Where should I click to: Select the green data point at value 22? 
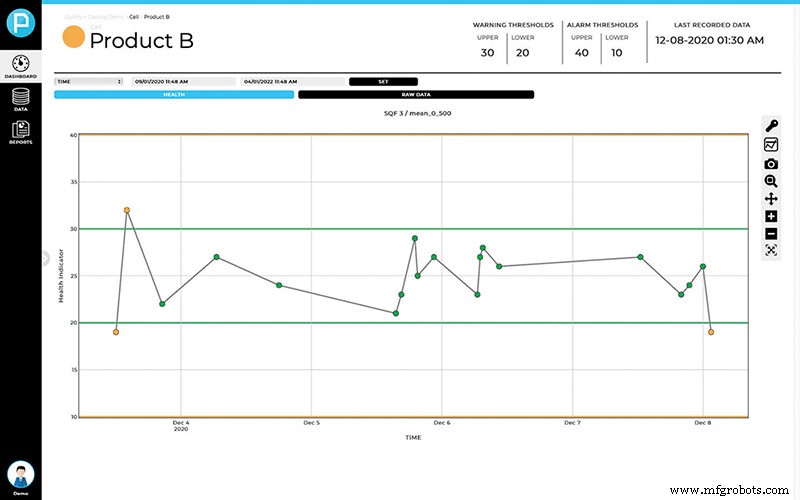point(162,304)
